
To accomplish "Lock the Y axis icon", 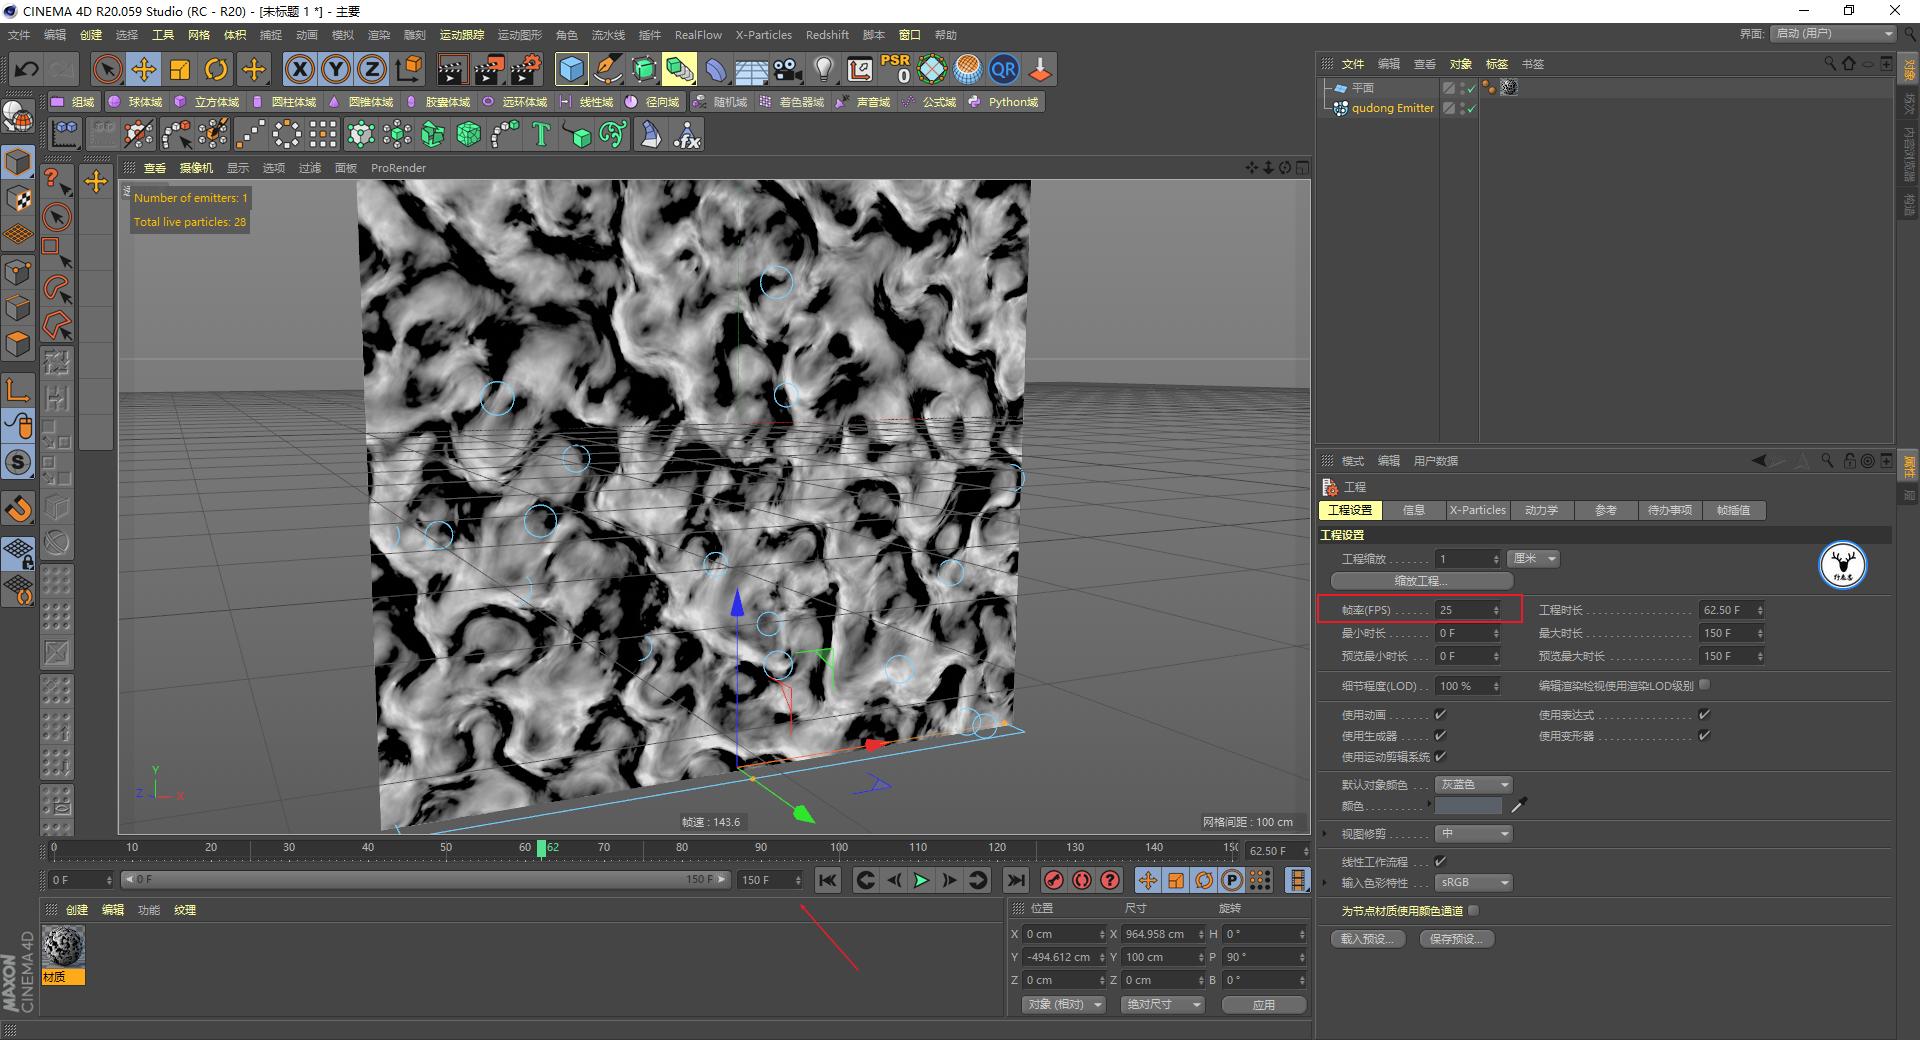I will click(335, 69).
